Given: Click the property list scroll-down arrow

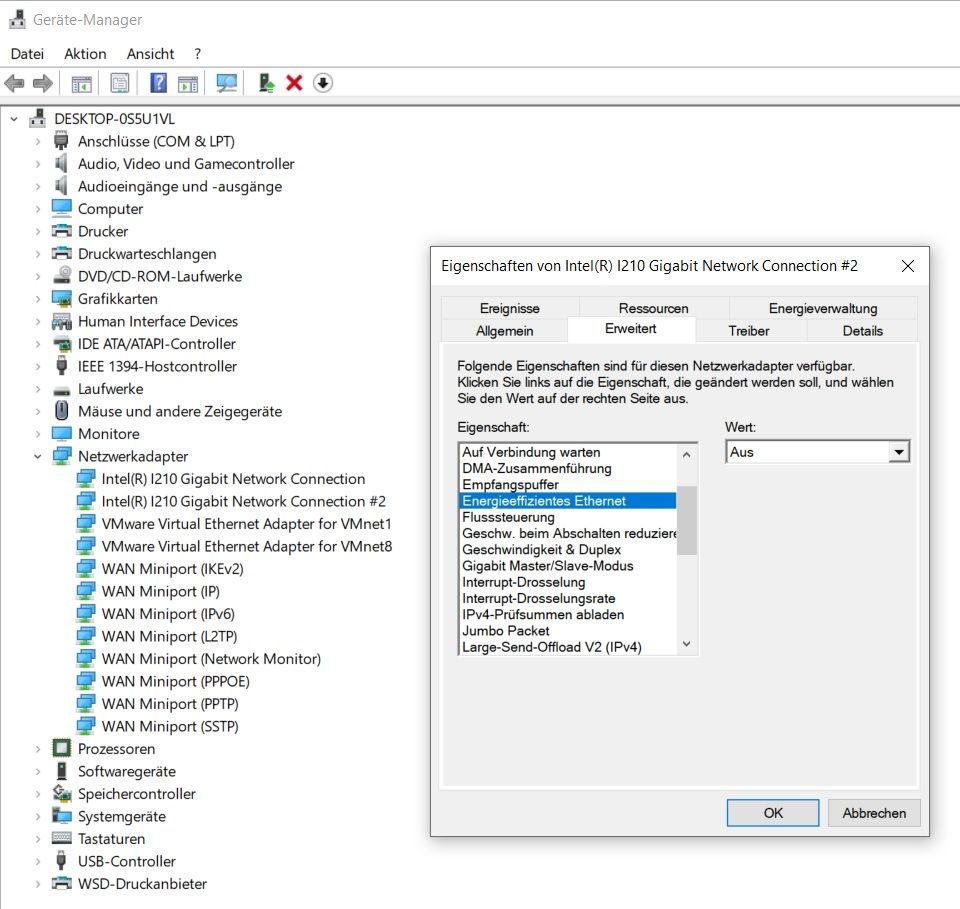Looking at the screenshot, I should [686, 644].
